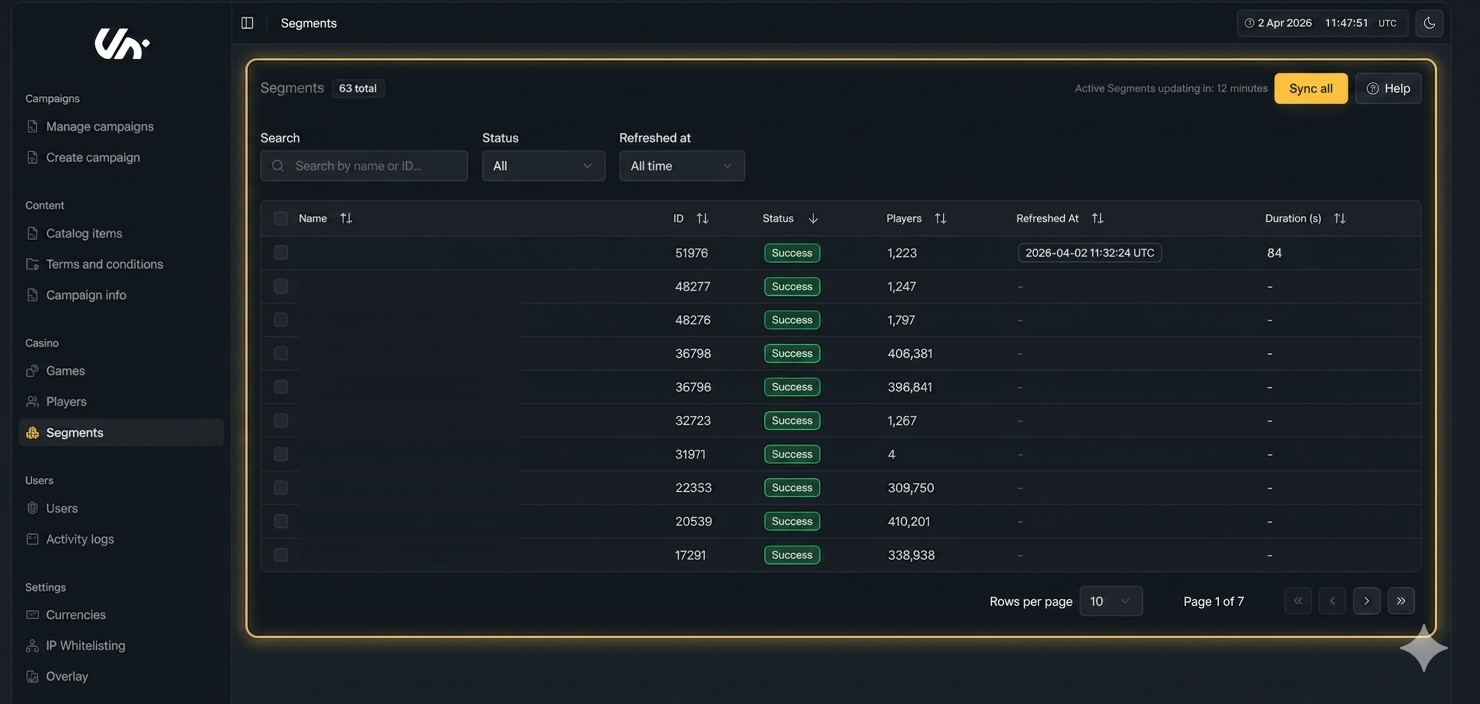The width and height of the screenshot is (1480, 704).
Task: Sort by Duration (s) column arrows
Action: tap(1339, 218)
